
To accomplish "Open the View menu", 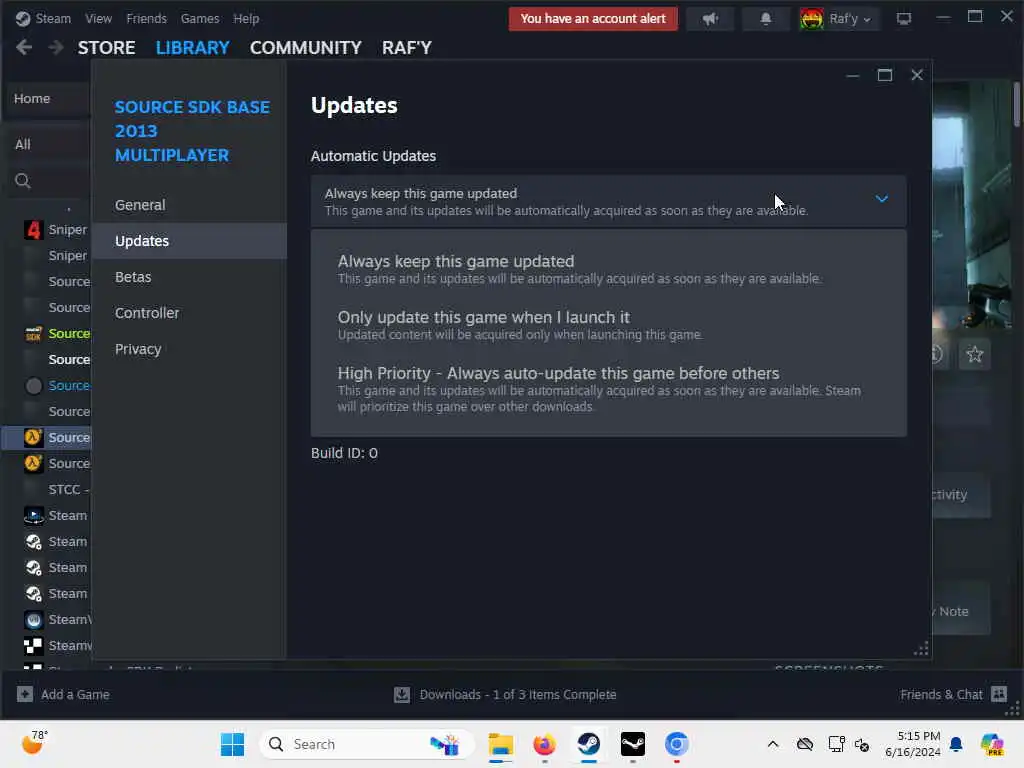I will (x=98, y=18).
